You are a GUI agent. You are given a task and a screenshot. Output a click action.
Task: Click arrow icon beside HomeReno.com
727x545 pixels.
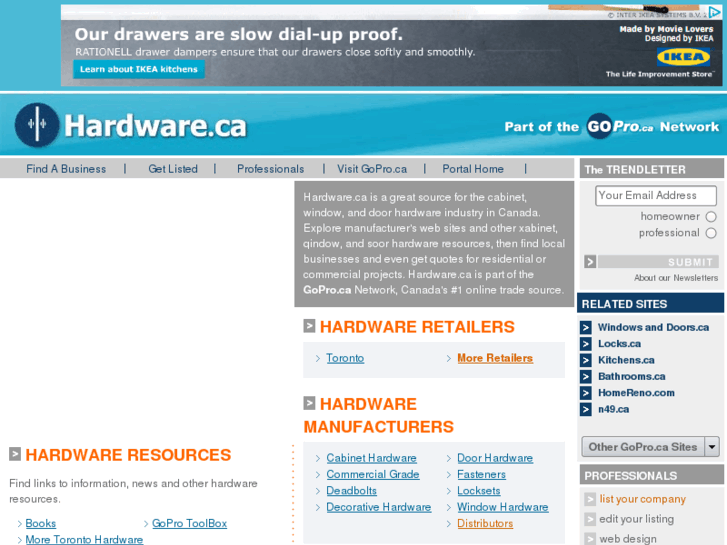click(586, 393)
